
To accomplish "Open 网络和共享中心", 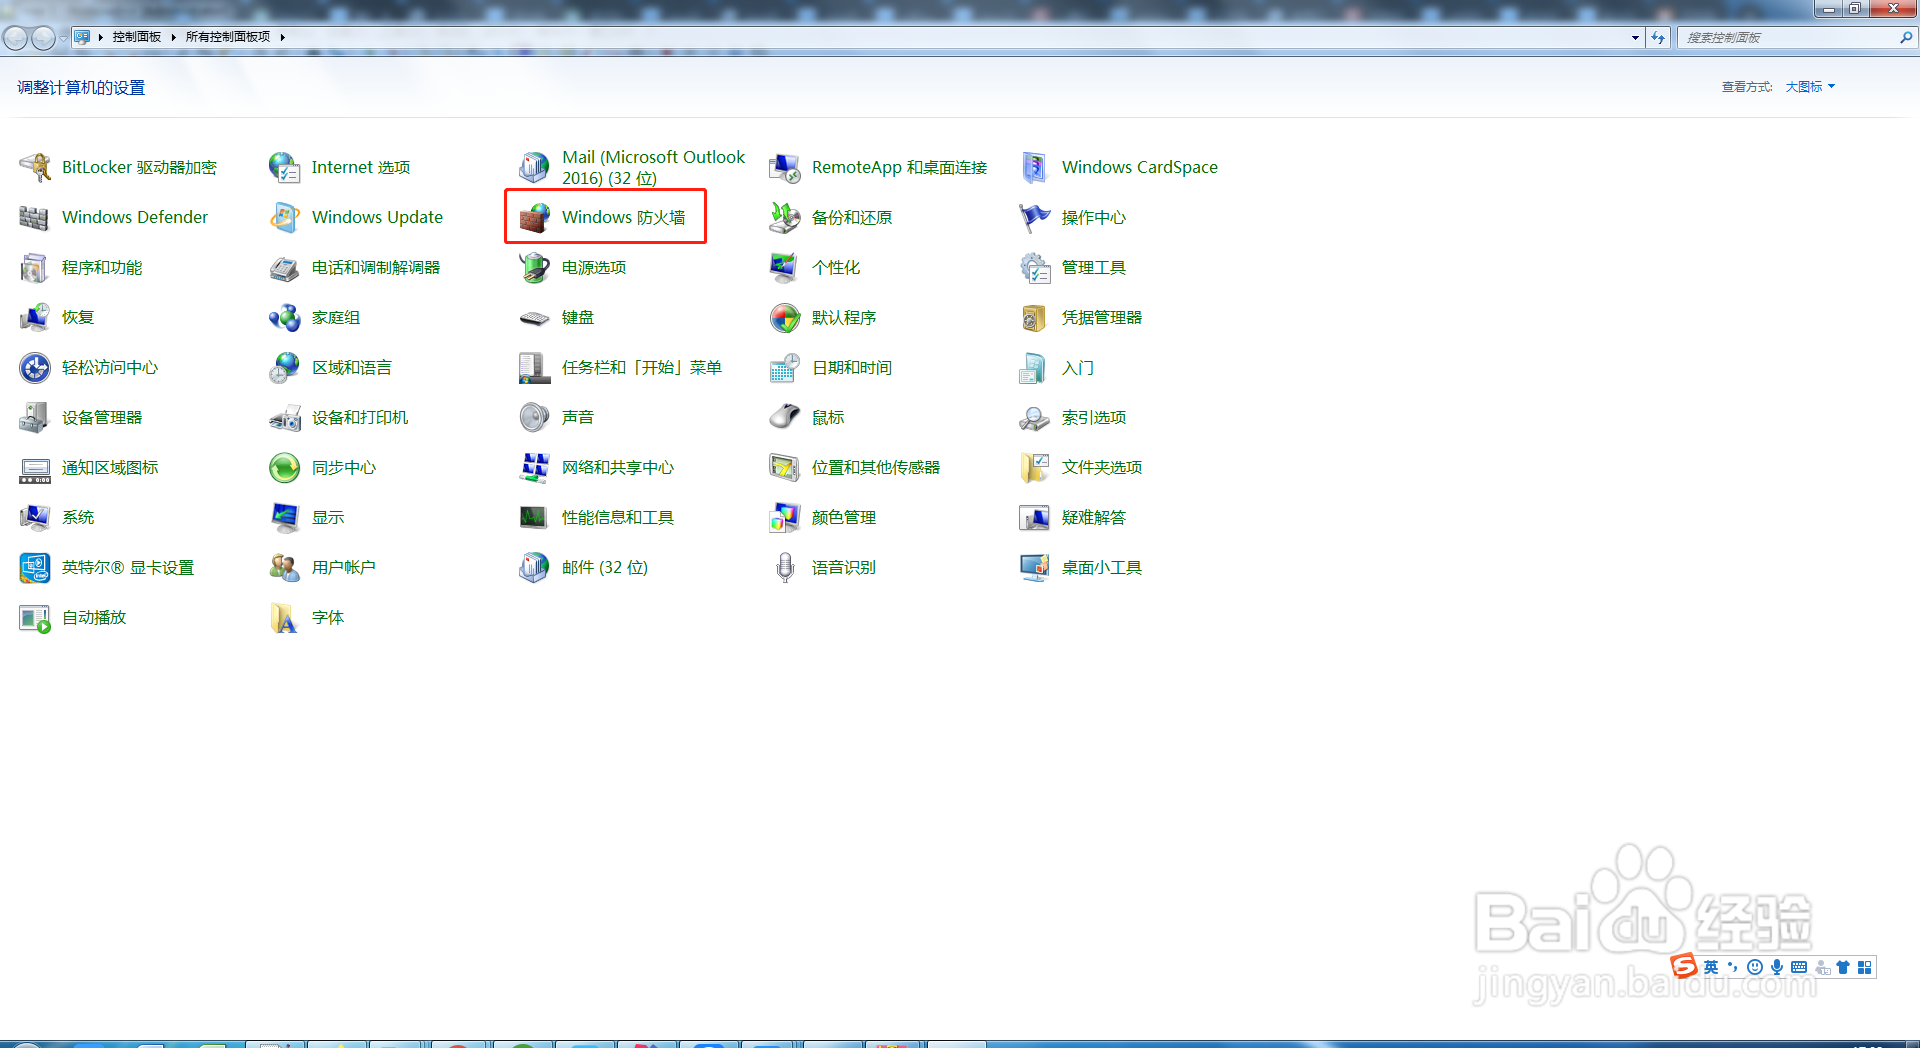I will tap(618, 467).
